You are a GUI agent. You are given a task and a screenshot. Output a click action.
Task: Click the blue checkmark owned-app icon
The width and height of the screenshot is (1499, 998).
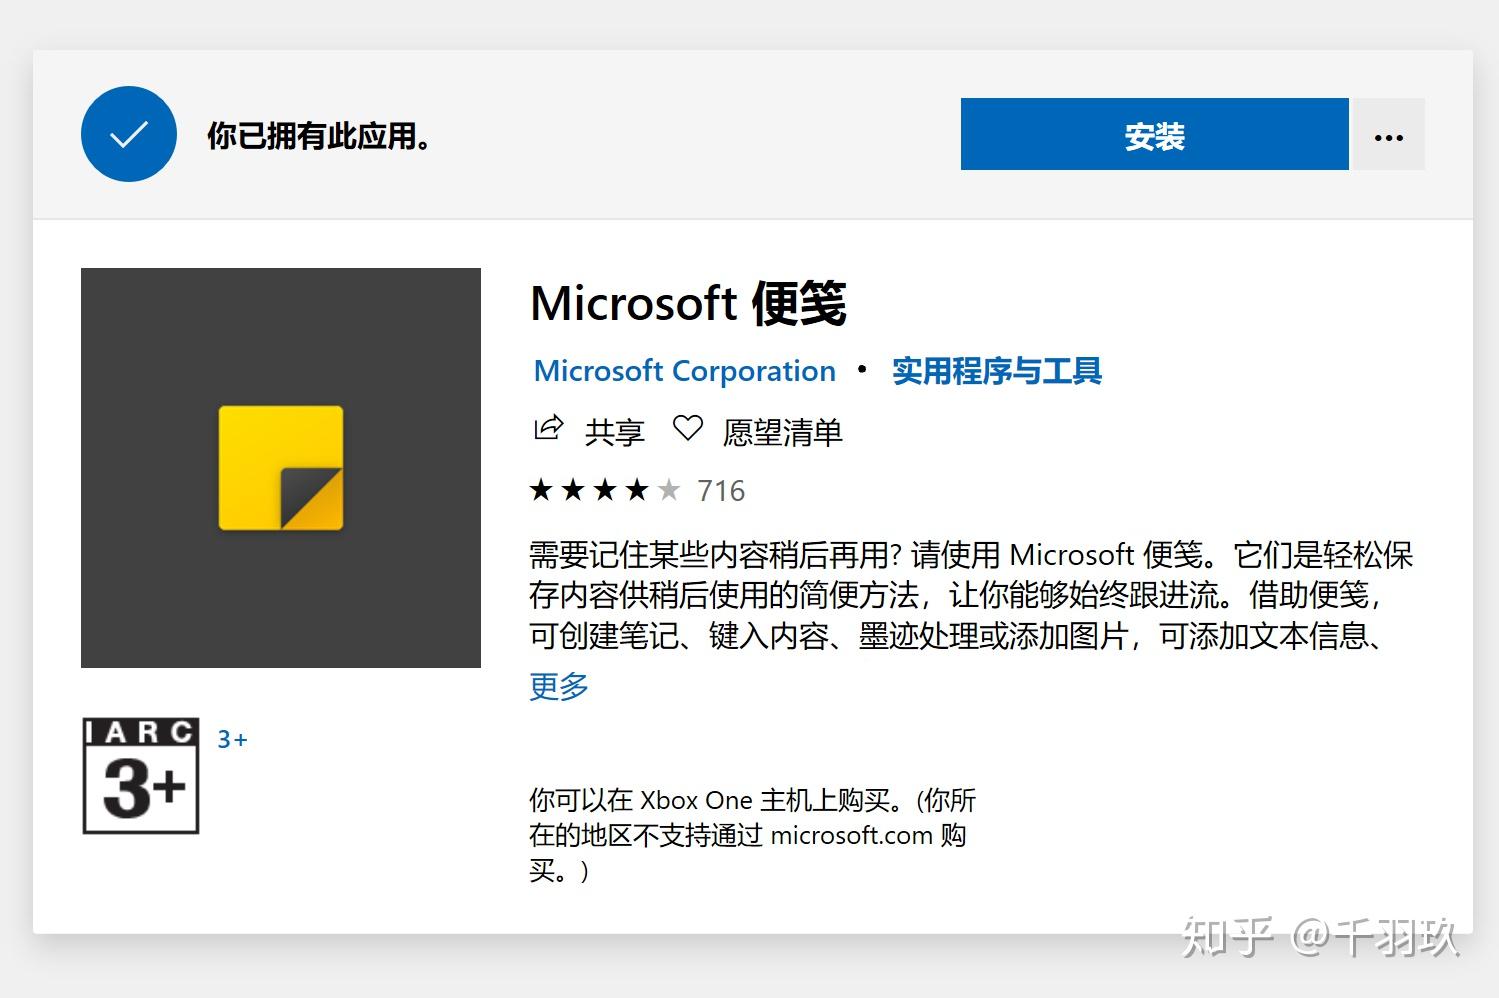pos(129,134)
